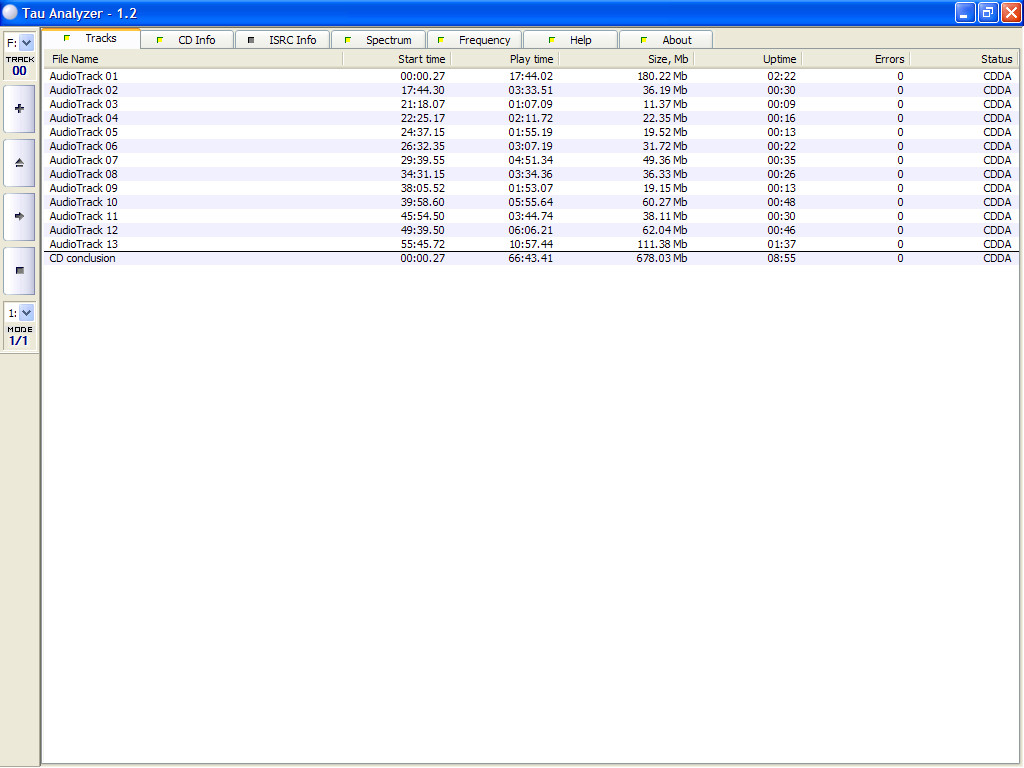Click the CD conclusion summary row
Viewport: 1024px width, 768px height.
[83, 258]
